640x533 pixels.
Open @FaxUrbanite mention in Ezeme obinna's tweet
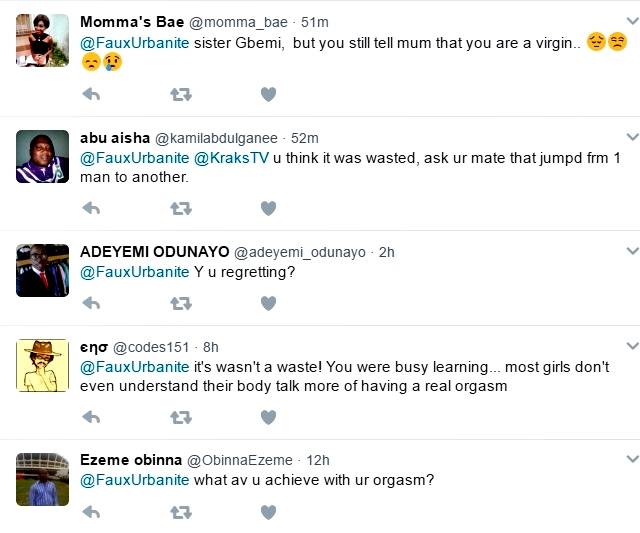click(x=134, y=479)
